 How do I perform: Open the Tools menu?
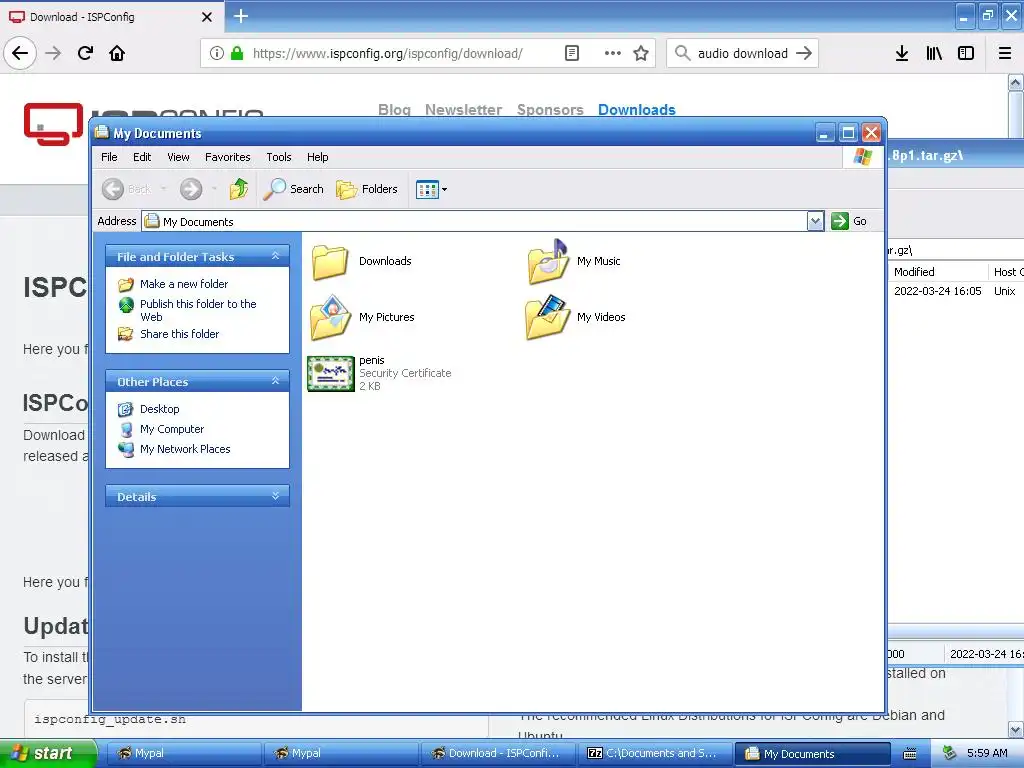coord(279,157)
